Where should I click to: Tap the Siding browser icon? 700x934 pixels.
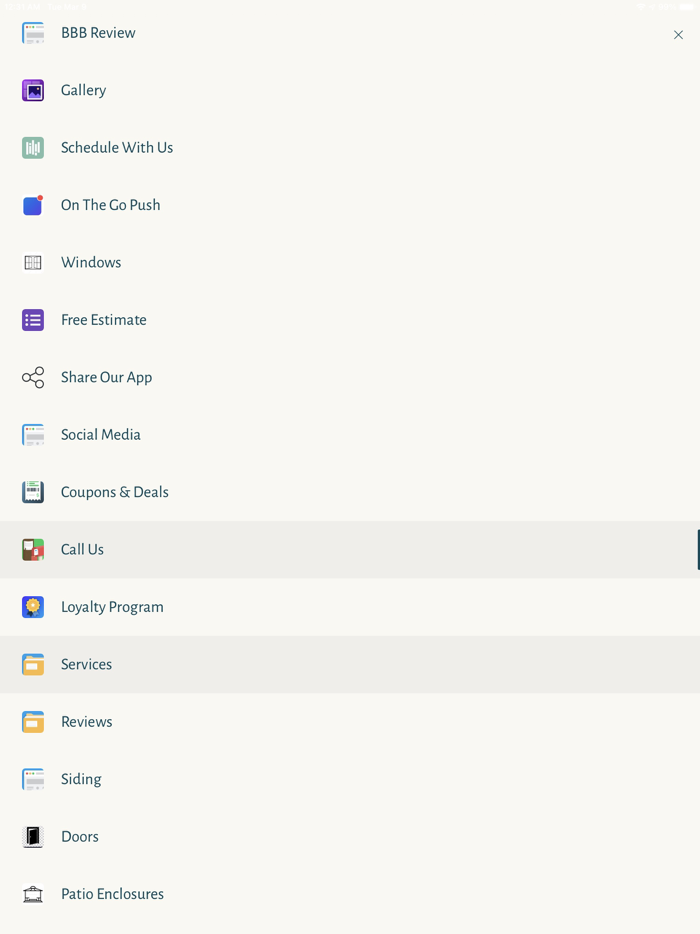click(x=33, y=779)
